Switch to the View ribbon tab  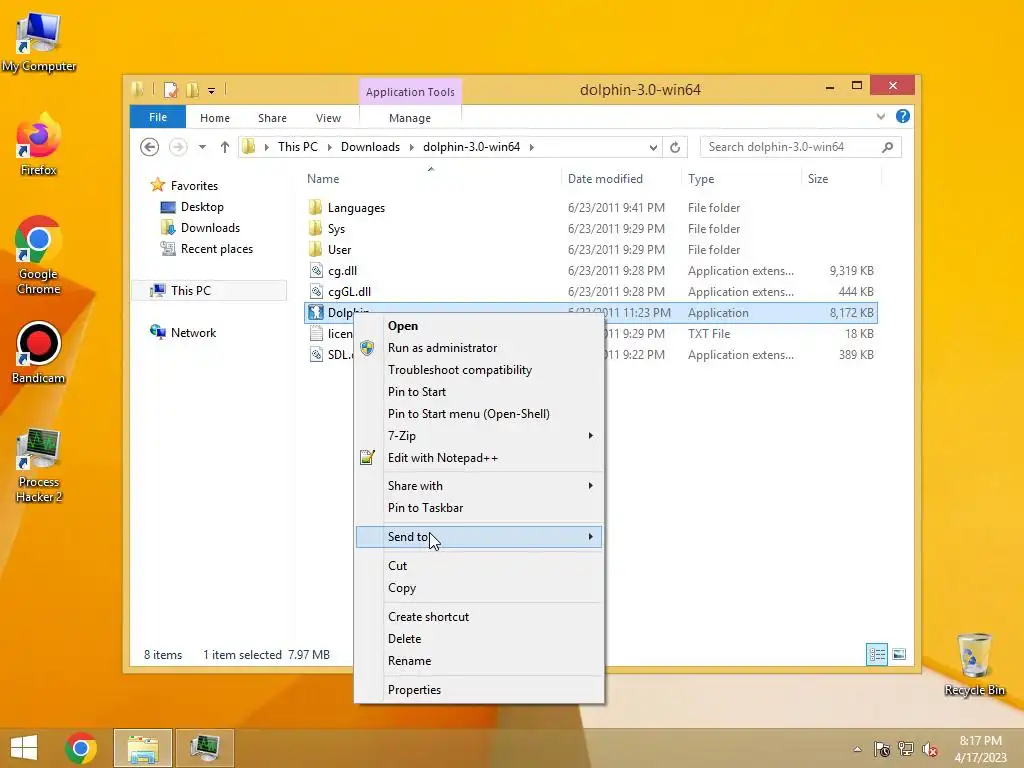pyautogui.click(x=328, y=118)
